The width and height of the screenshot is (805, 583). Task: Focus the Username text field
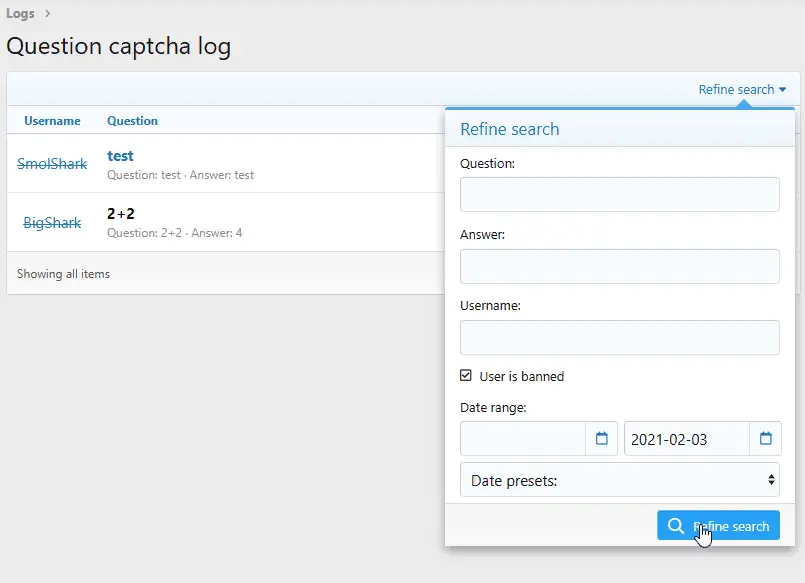click(619, 337)
